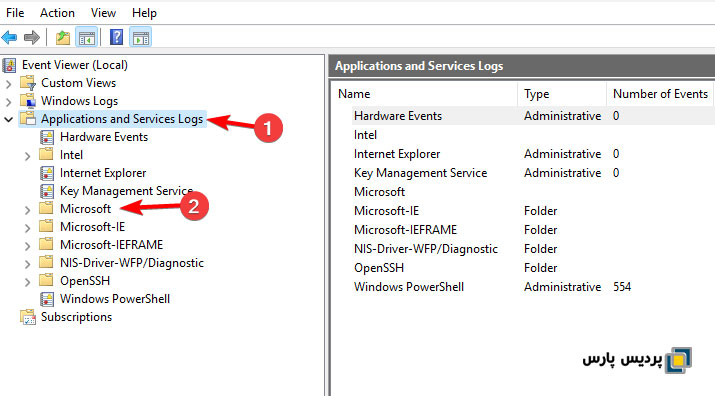The height and width of the screenshot is (396, 715).
Task: Select Event Viewer (Local) tree label
Action: pos(75,65)
